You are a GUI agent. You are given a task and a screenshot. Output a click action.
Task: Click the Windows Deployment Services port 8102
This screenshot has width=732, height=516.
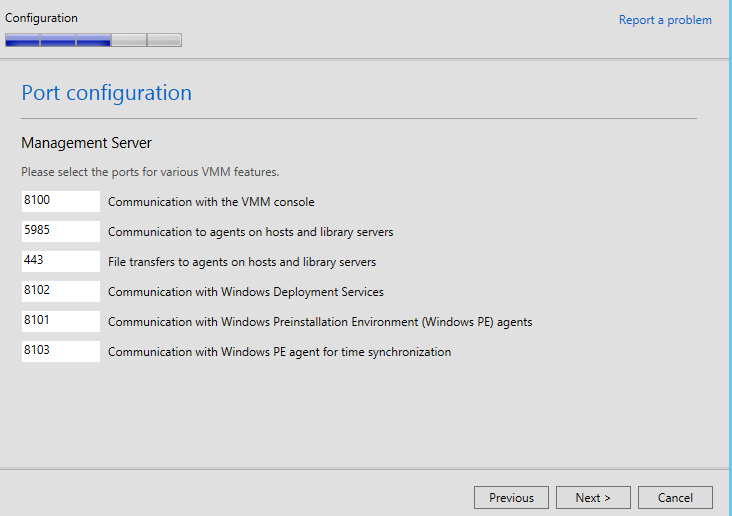[60, 291]
